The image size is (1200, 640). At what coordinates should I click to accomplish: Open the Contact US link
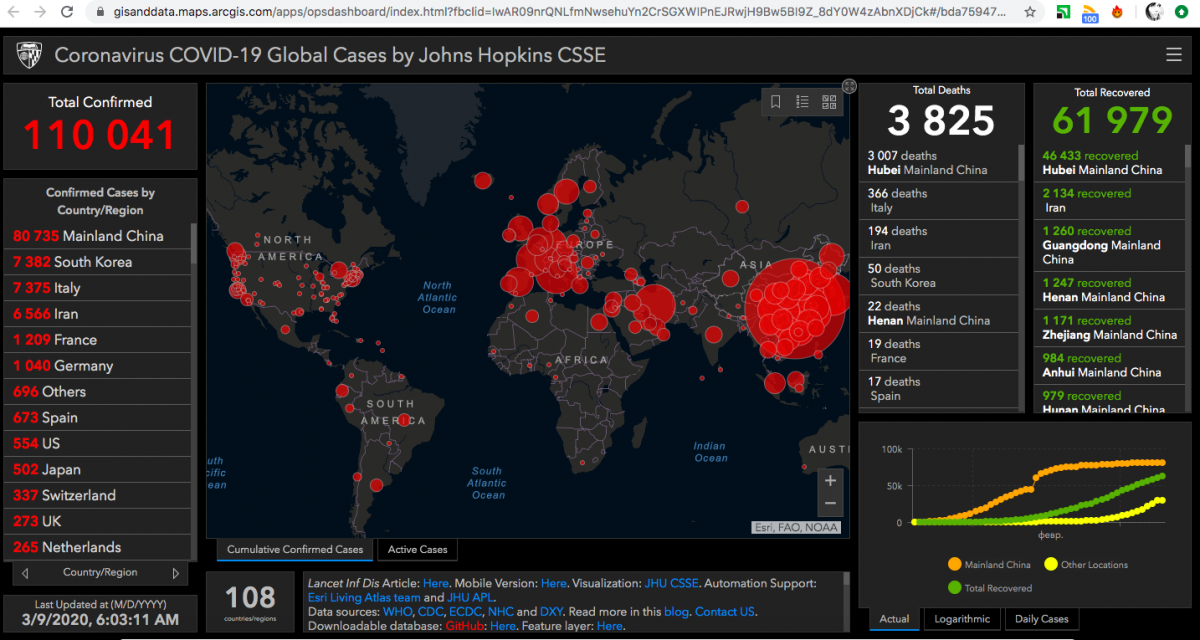coord(725,611)
